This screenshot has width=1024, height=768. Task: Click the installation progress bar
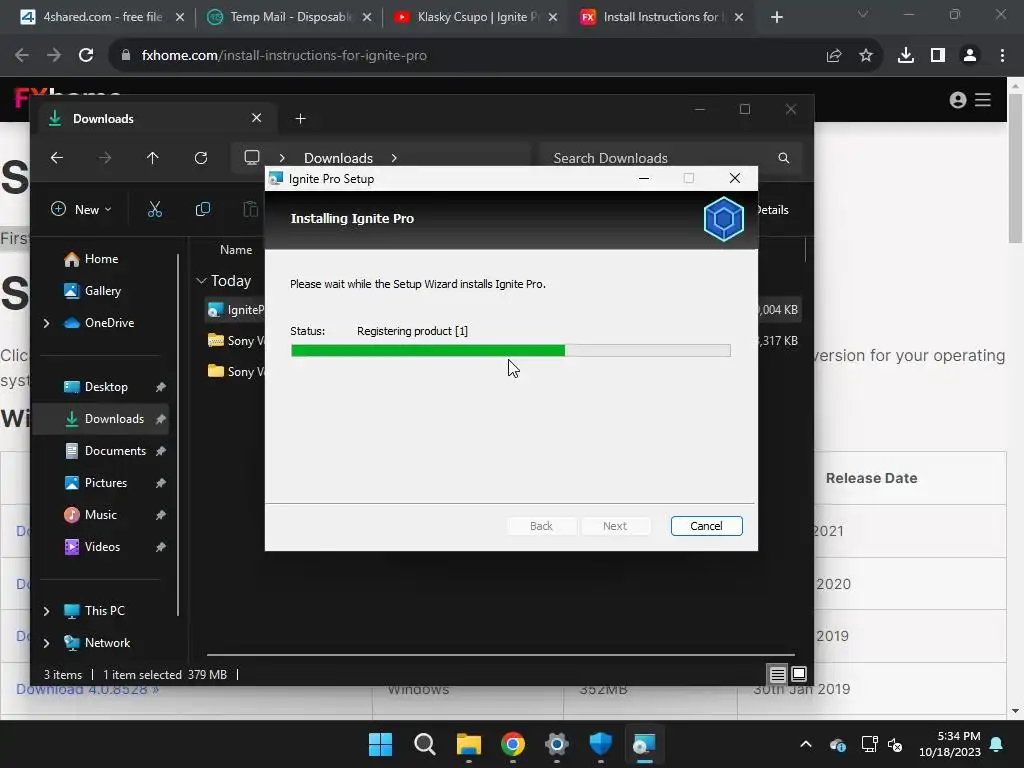point(511,351)
